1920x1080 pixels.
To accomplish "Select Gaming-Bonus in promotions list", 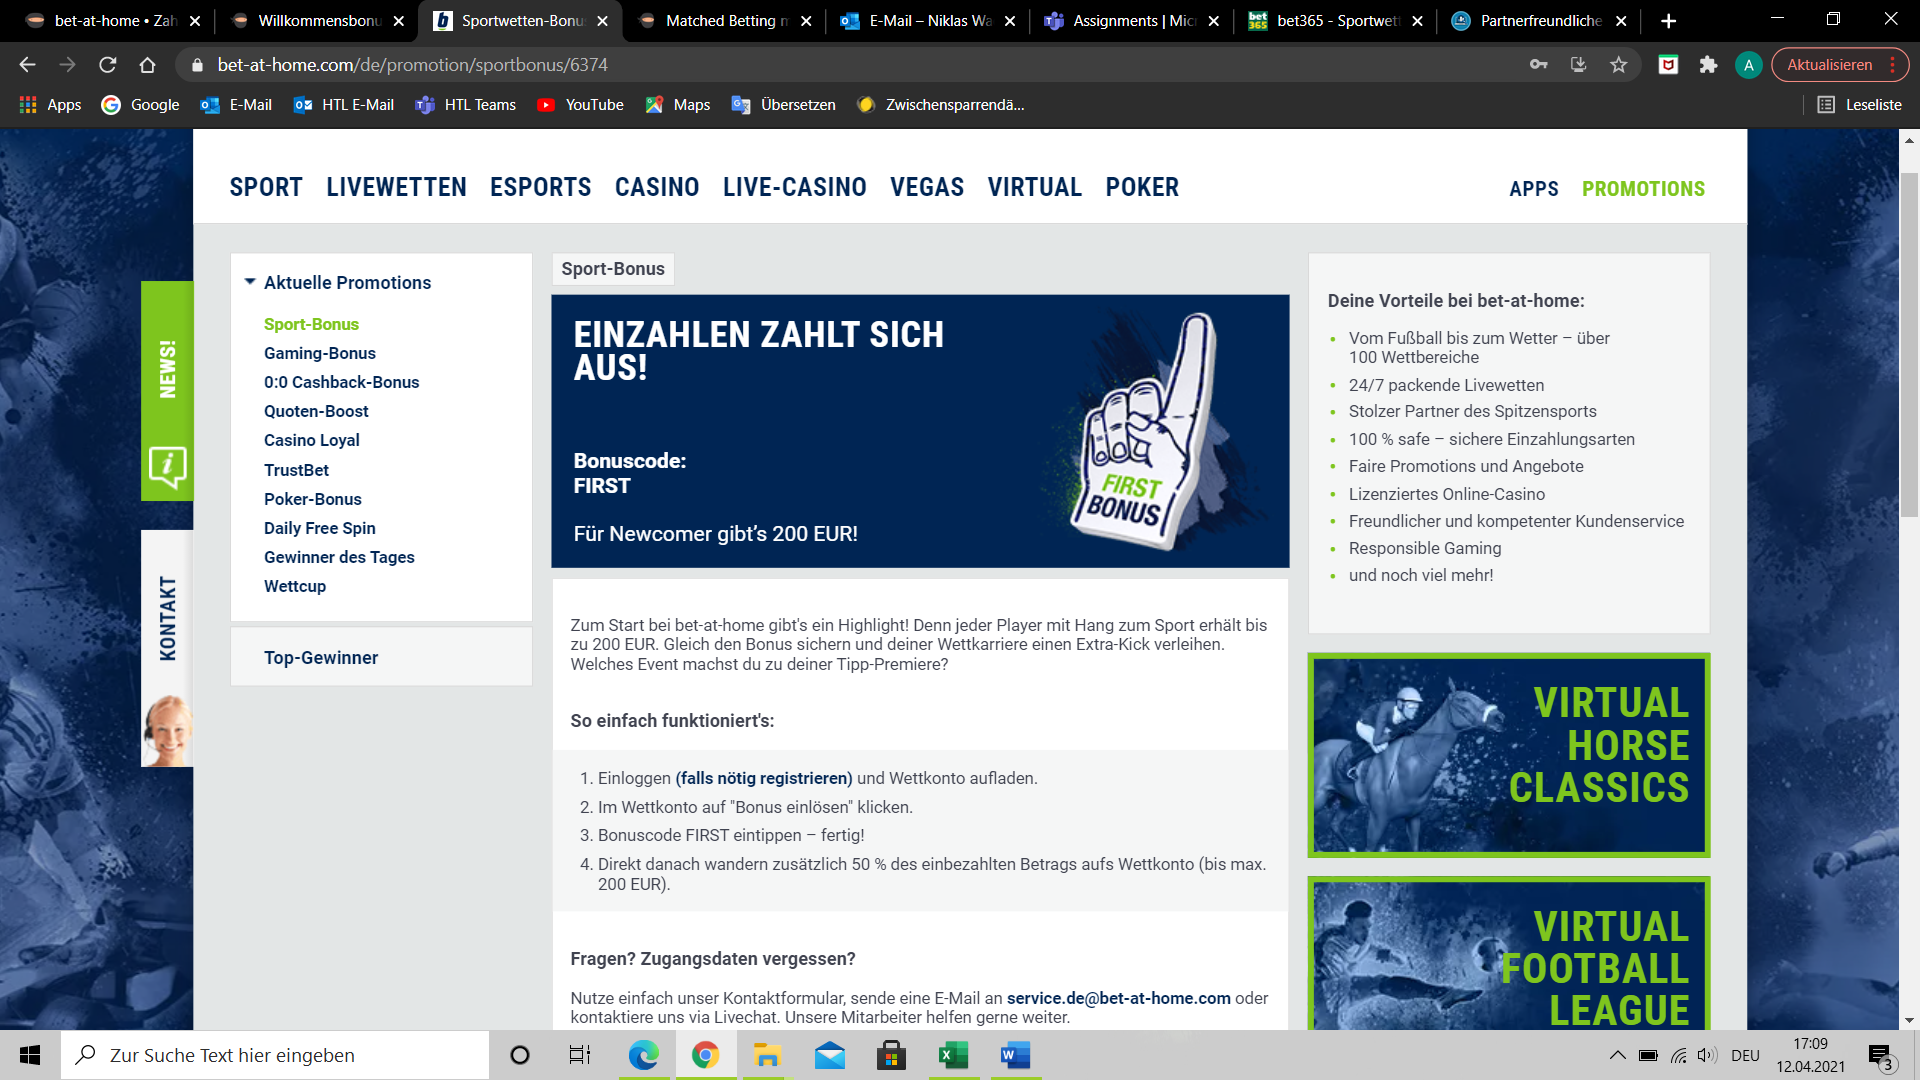I will [x=320, y=353].
